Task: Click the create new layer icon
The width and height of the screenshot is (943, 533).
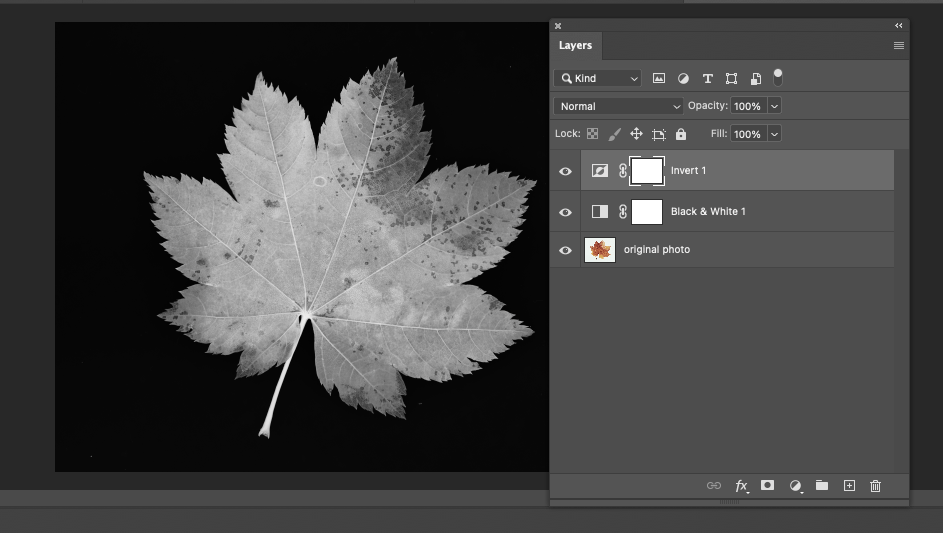Action: pyautogui.click(x=849, y=486)
